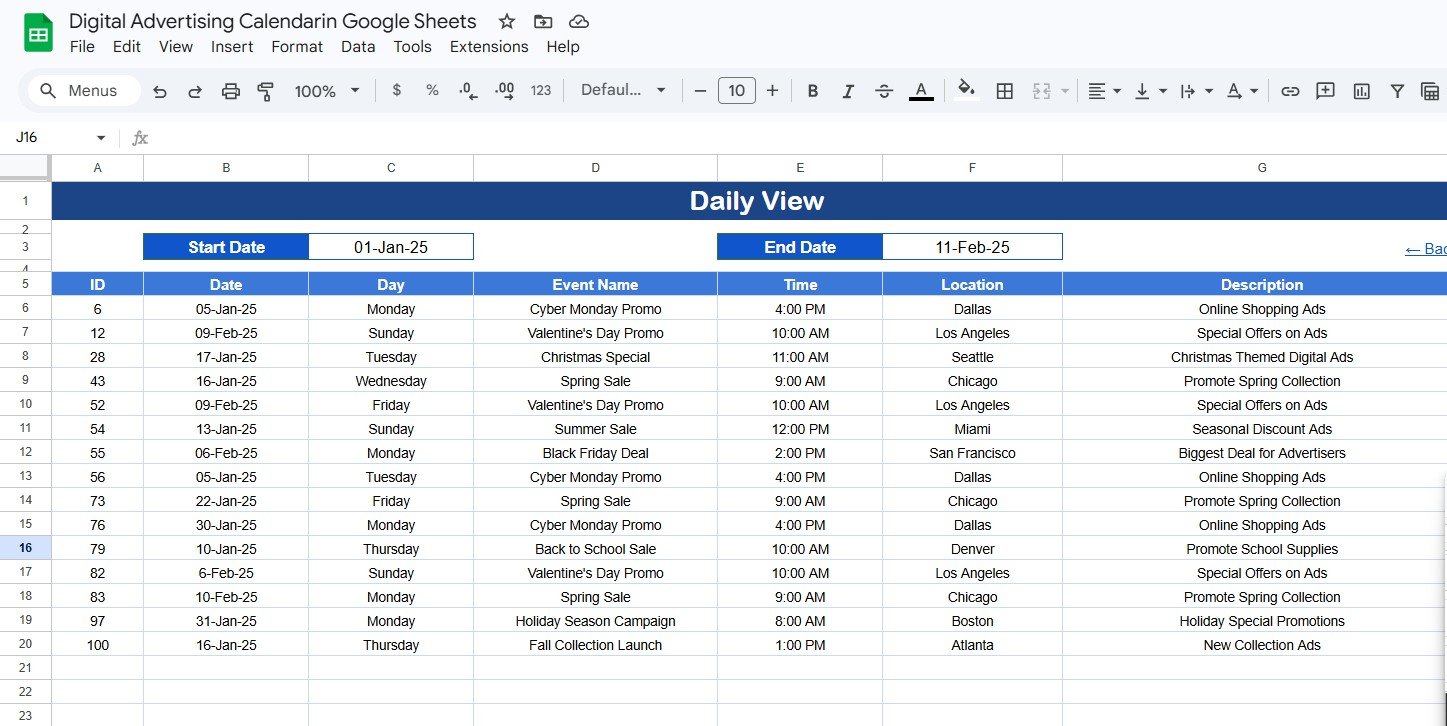Print the spreadsheet
This screenshot has width=1447, height=726.
pyautogui.click(x=231, y=91)
